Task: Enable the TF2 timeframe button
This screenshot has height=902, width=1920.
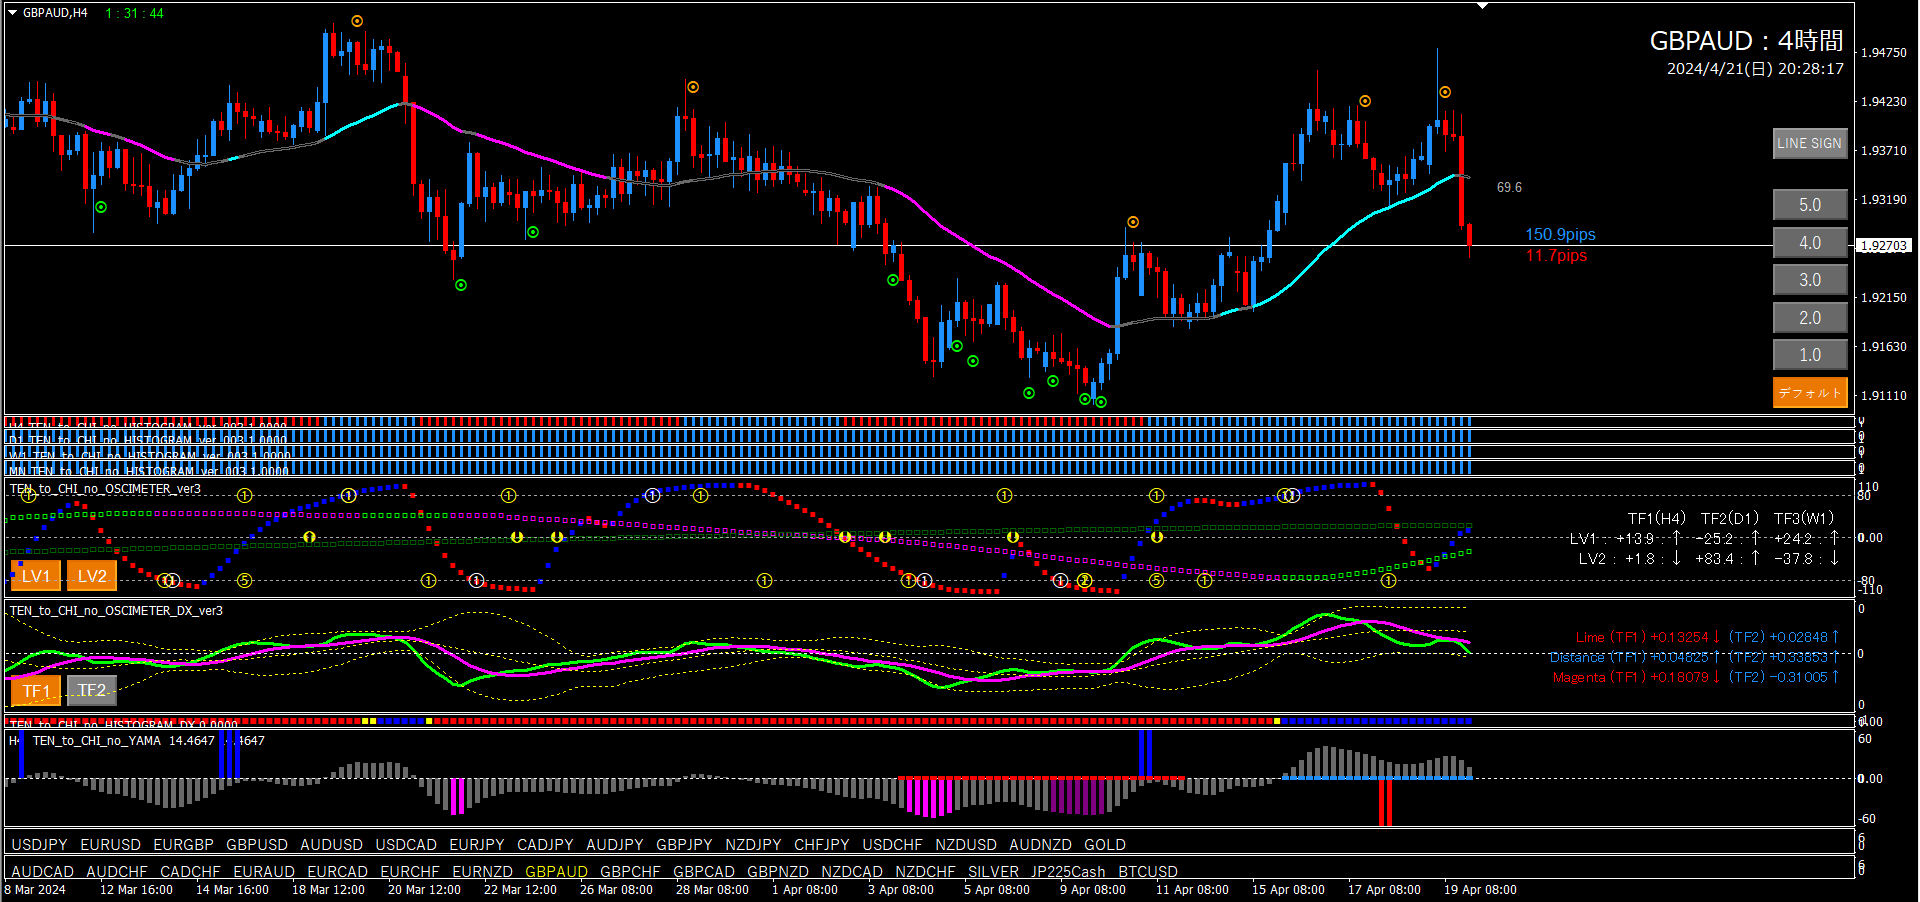Action: pos(92,691)
